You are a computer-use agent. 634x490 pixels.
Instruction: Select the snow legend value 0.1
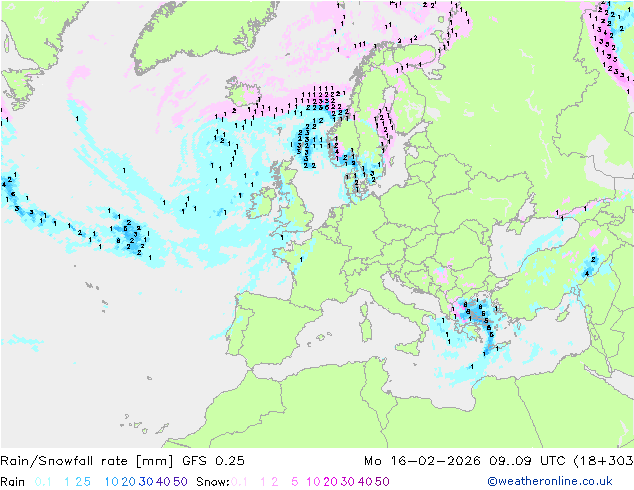(x=239, y=482)
